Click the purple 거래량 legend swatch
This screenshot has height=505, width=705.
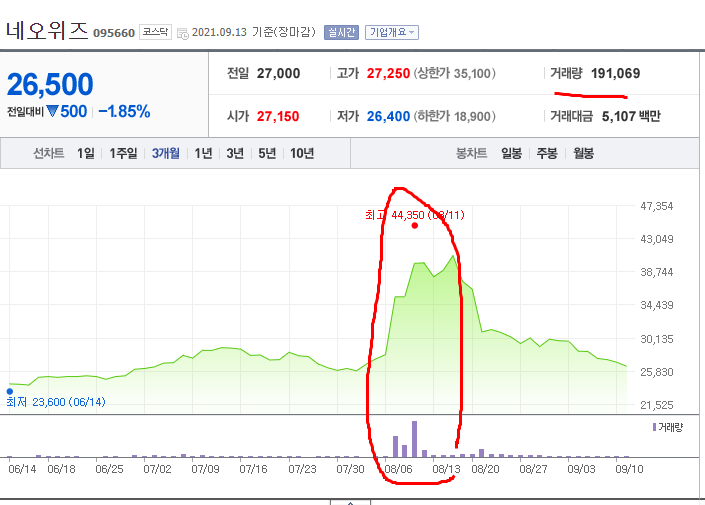click(x=655, y=427)
